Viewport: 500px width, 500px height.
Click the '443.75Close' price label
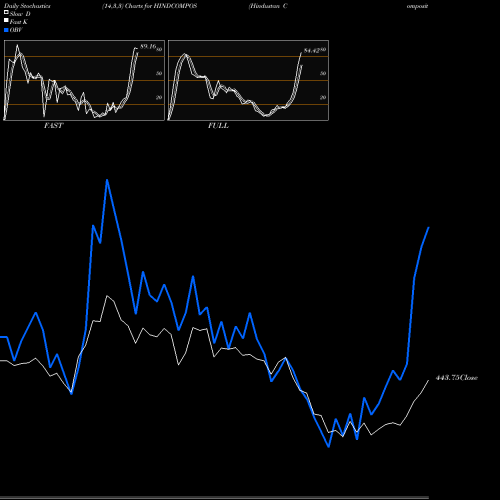click(457, 378)
